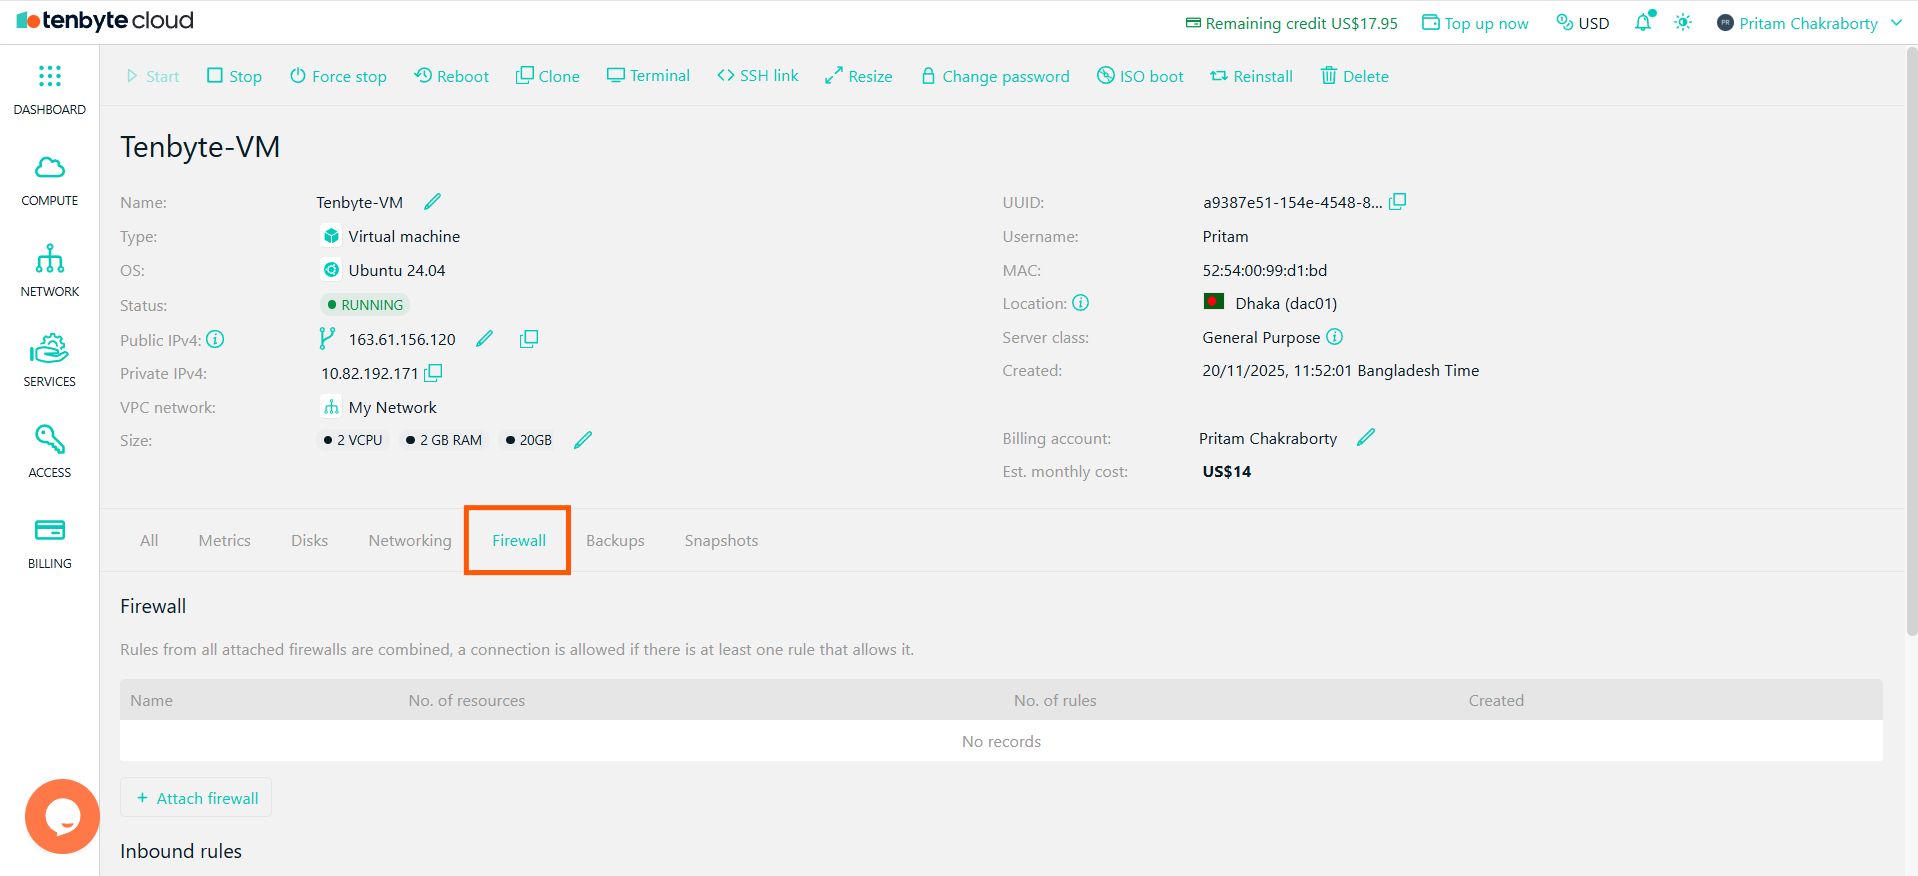The width and height of the screenshot is (1918, 876).
Task: Show Server class info icon
Action: (x=1334, y=337)
